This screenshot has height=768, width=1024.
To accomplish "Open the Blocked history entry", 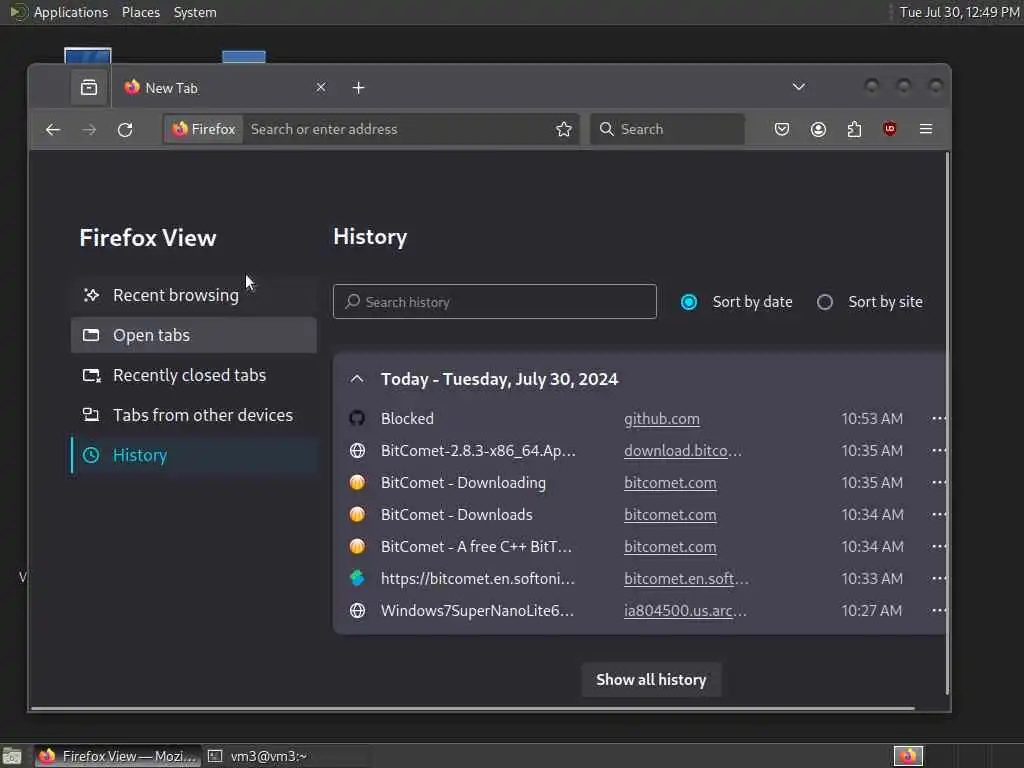I will click(407, 419).
